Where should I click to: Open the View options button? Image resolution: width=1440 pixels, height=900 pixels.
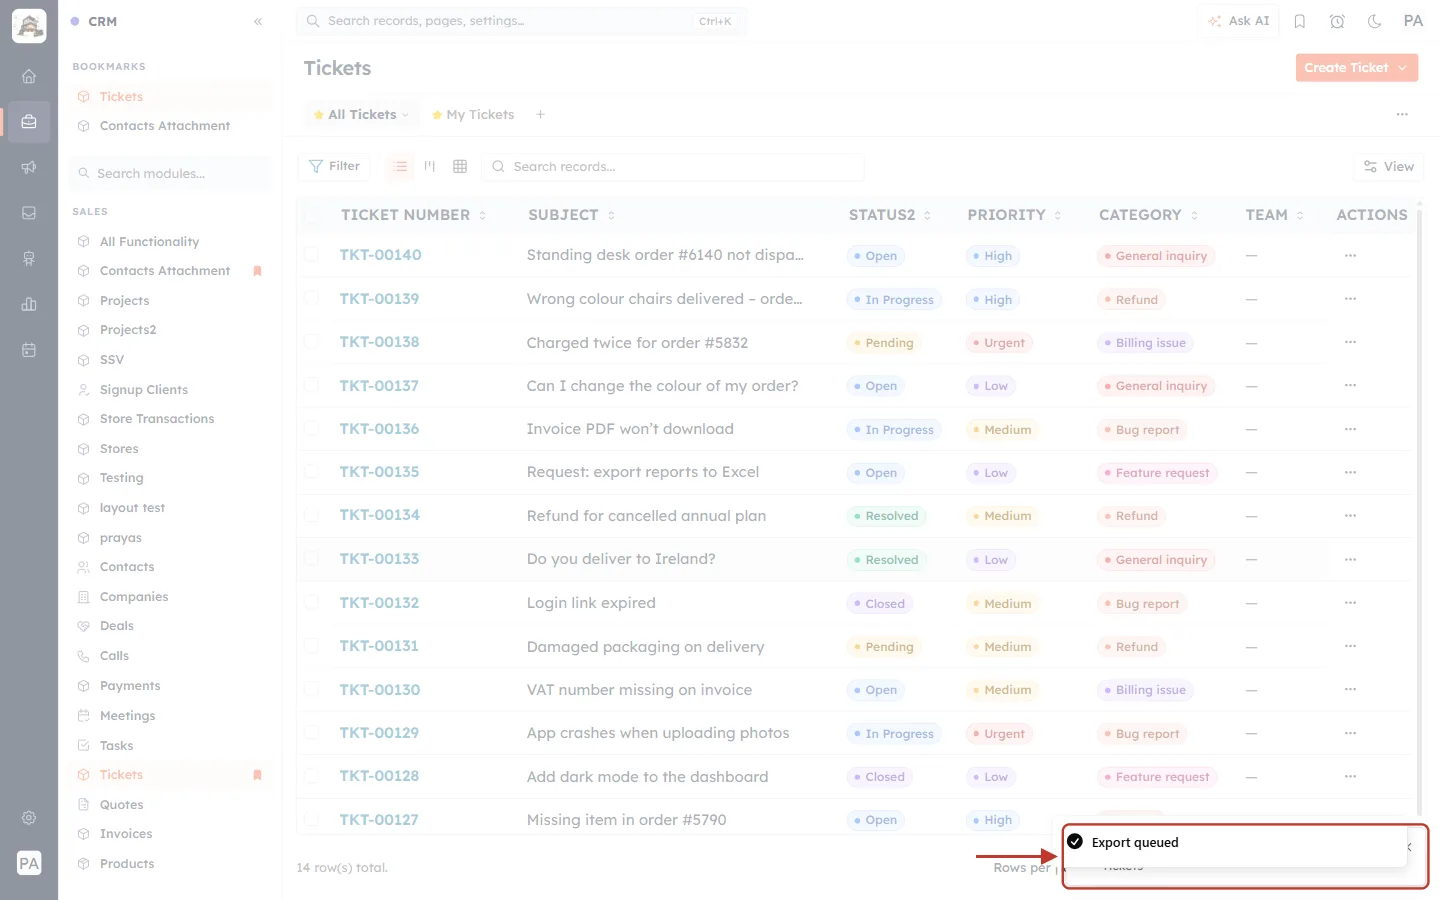pyautogui.click(x=1388, y=167)
